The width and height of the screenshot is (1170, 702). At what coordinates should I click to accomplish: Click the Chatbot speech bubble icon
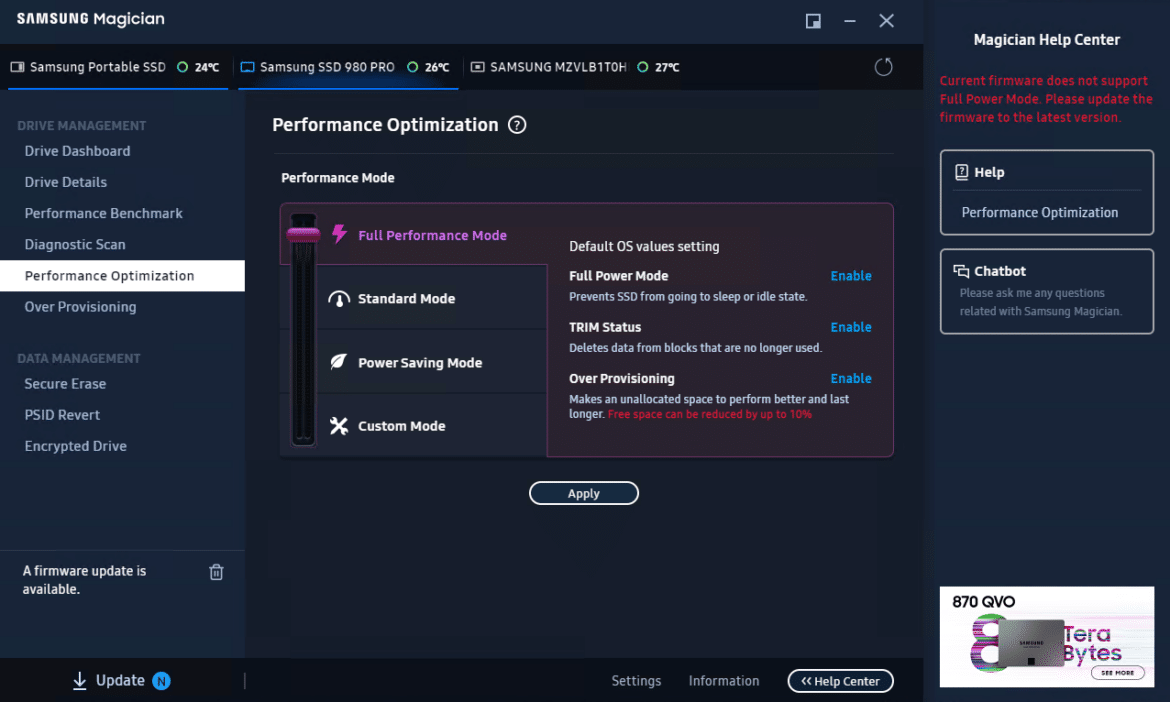(961, 271)
